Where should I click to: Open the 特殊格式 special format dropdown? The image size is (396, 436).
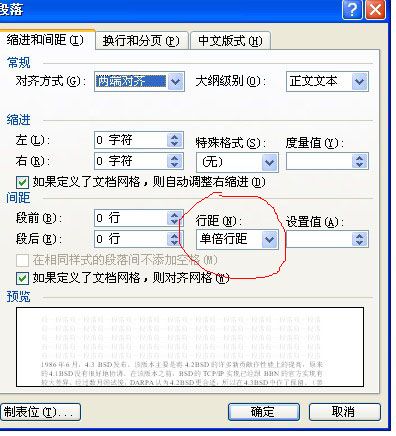tap(270, 162)
